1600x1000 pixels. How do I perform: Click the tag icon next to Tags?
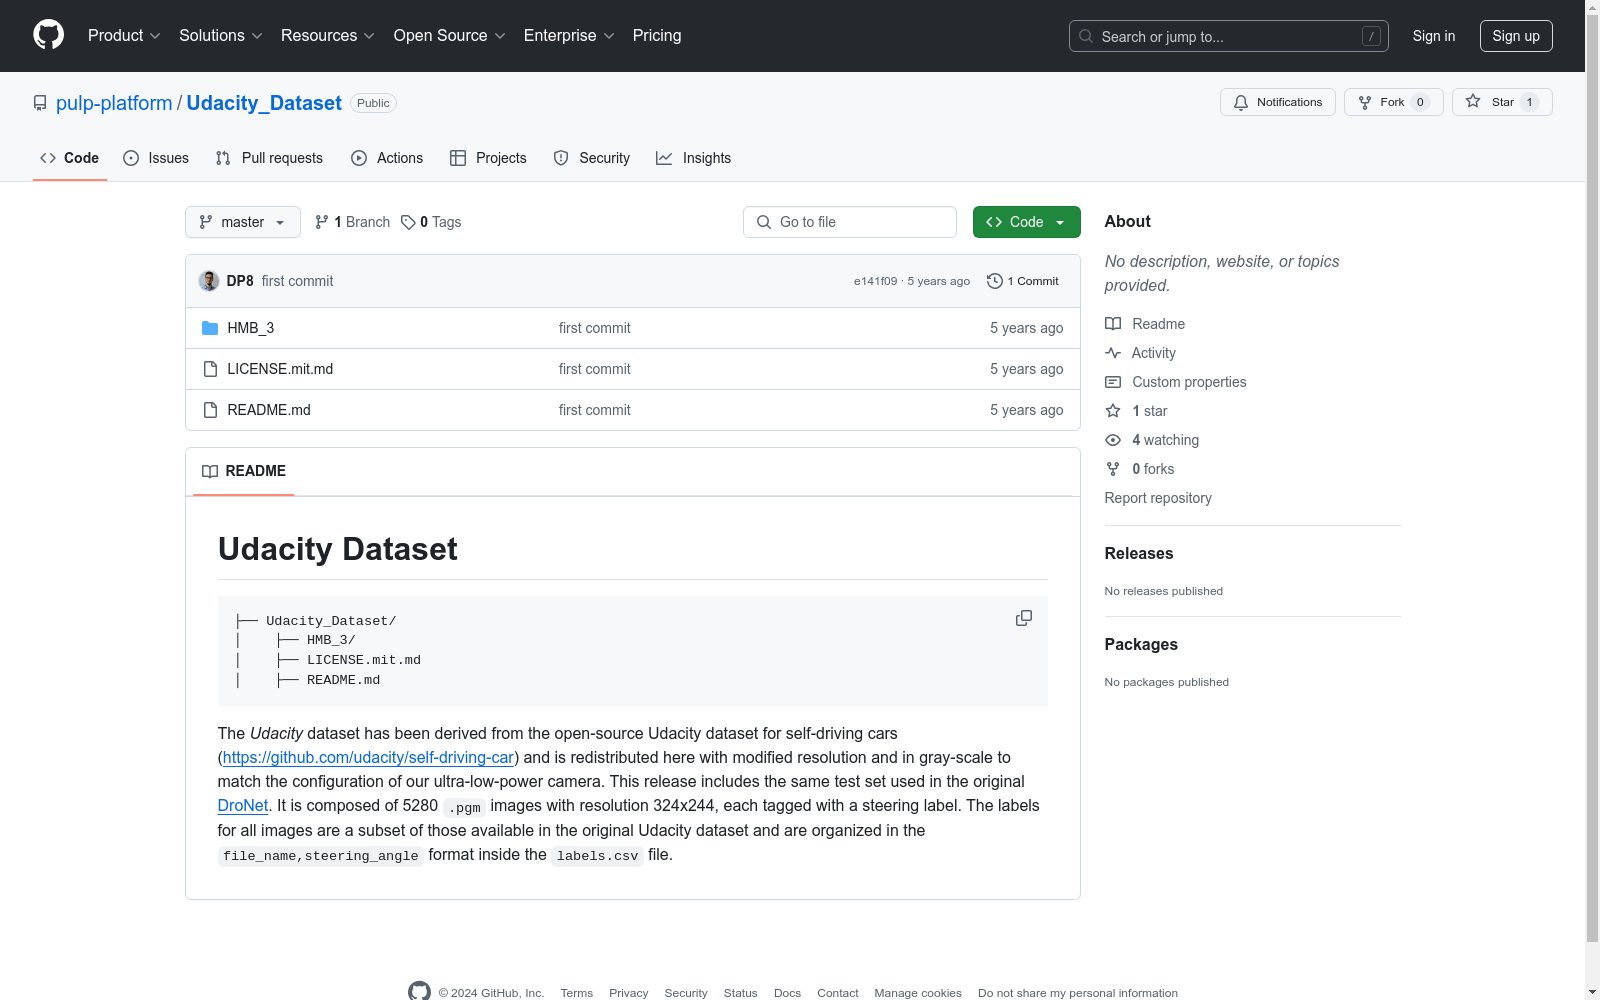pyautogui.click(x=408, y=222)
